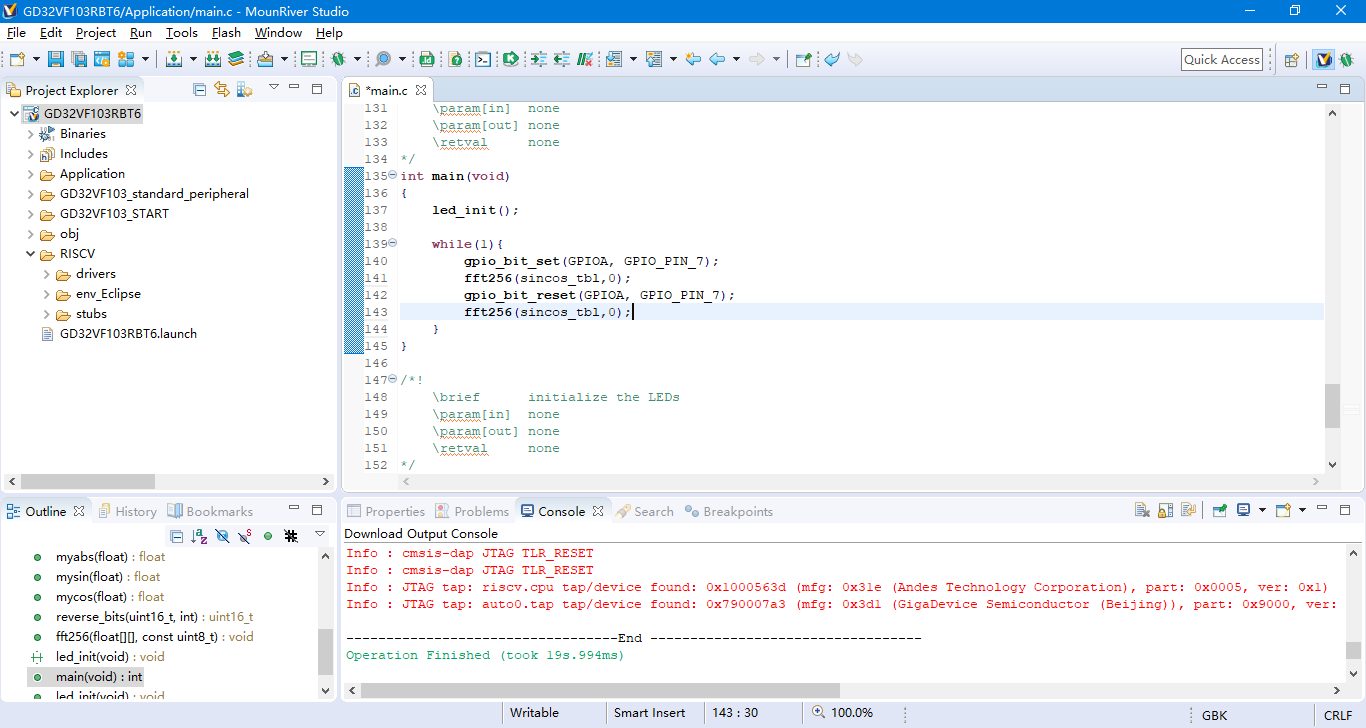Click the monitor icon in the toolbar
This screenshot has width=1366, height=728.
click(x=309, y=59)
